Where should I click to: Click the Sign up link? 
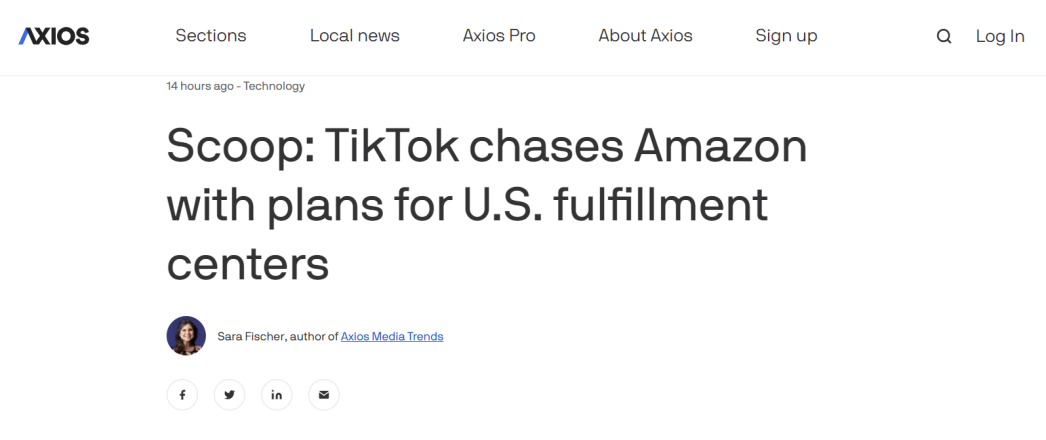click(x=786, y=36)
